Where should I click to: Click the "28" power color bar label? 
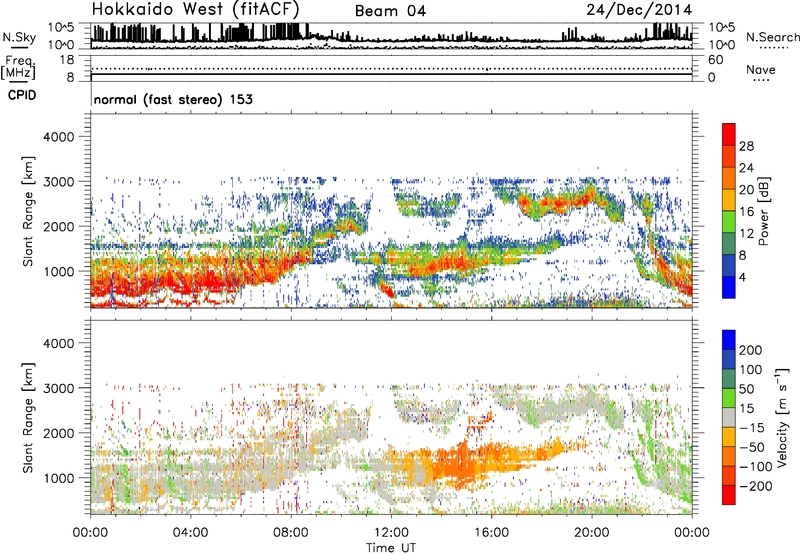(x=746, y=146)
